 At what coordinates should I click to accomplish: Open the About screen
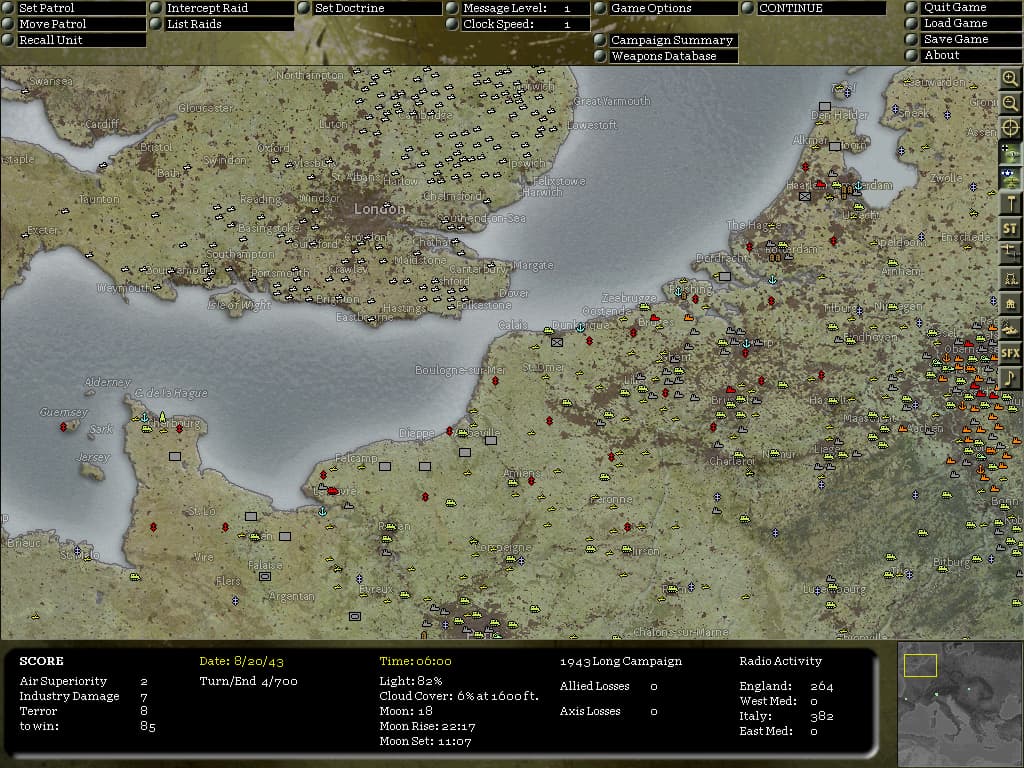[972, 56]
